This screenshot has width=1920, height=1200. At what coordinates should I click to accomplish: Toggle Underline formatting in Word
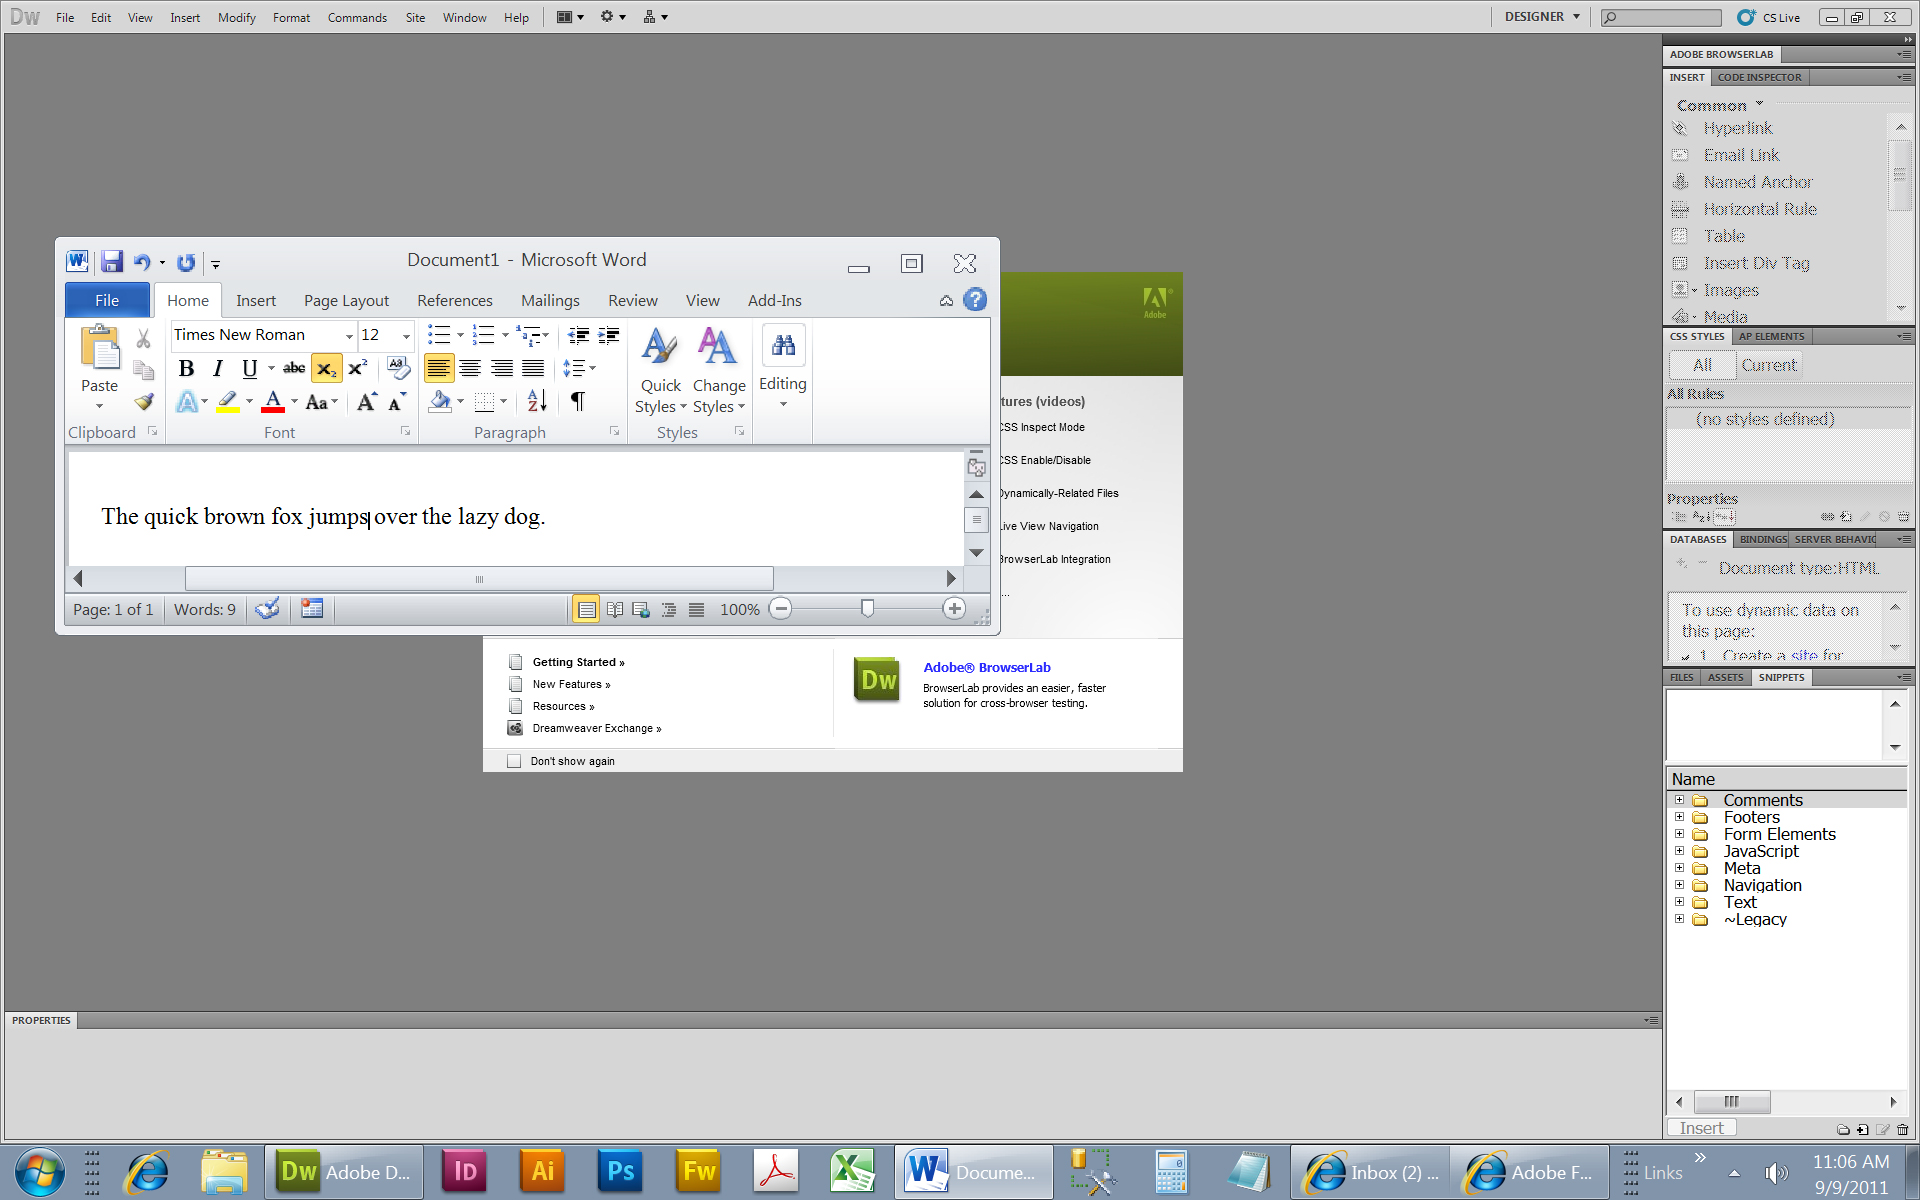(250, 368)
